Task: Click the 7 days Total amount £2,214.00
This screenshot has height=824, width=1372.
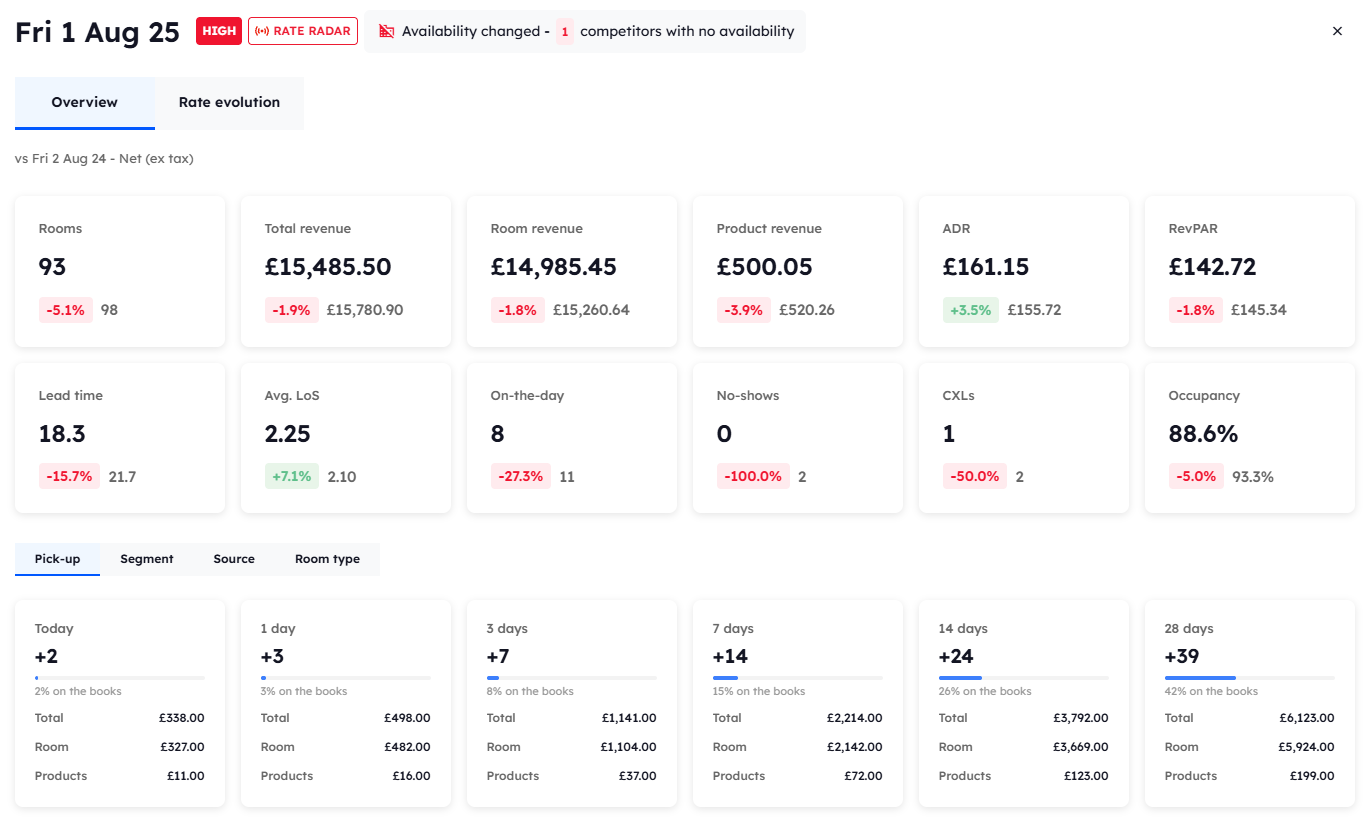Action: (x=854, y=718)
